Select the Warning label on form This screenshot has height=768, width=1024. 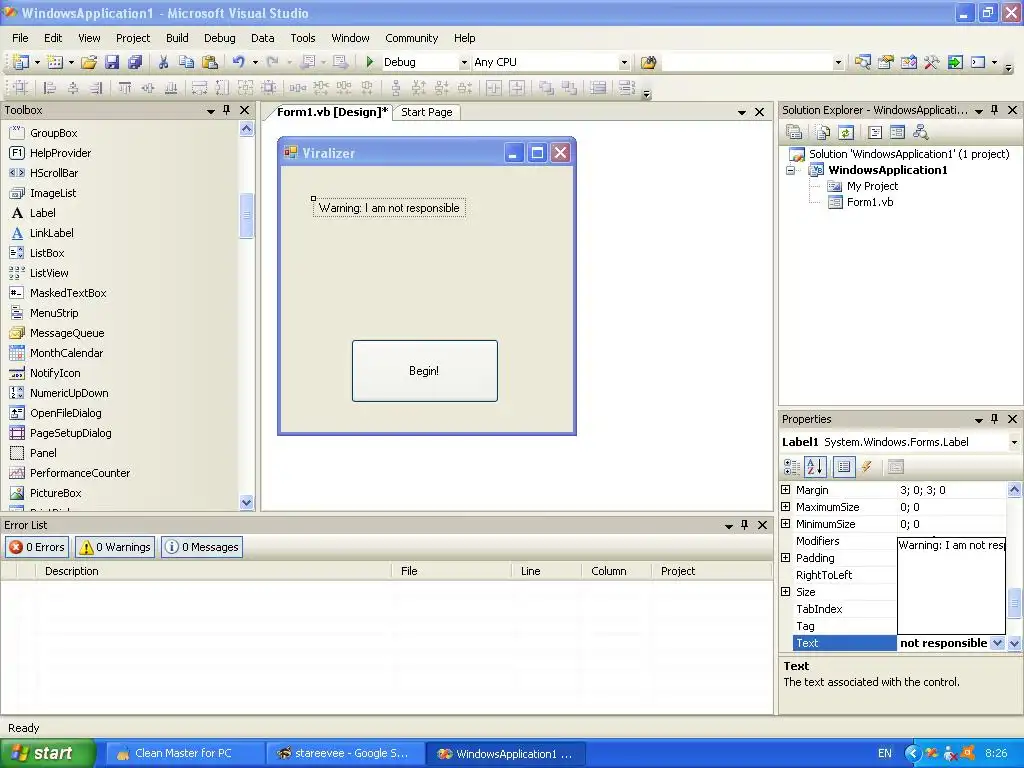click(389, 208)
